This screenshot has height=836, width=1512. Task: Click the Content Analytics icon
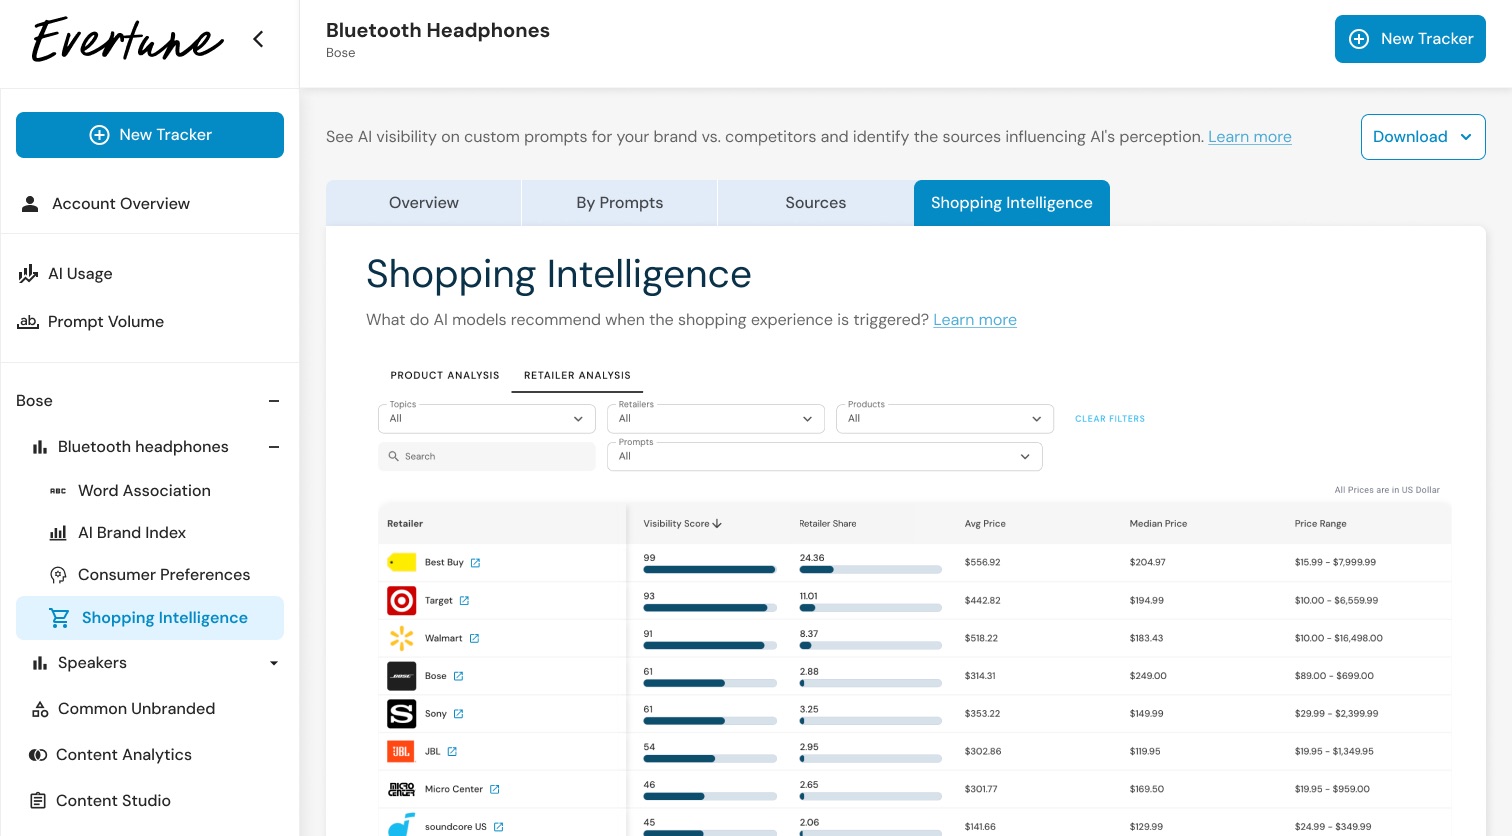pyautogui.click(x=38, y=755)
